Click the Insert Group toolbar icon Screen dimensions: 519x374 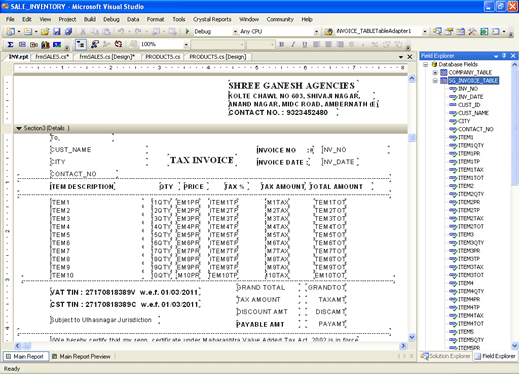22,44
